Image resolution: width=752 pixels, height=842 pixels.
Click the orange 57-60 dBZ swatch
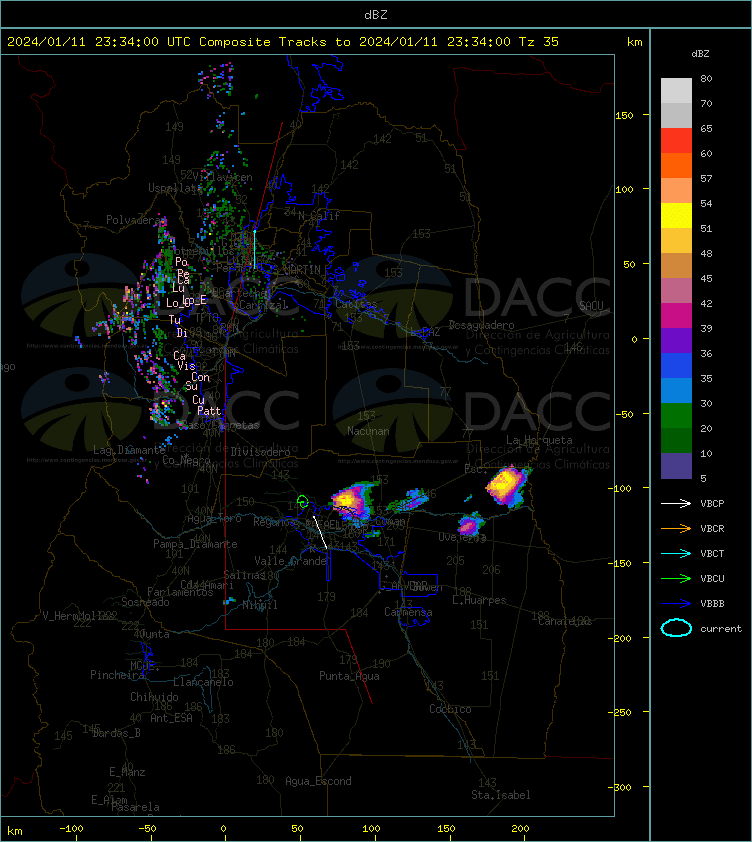click(x=676, y=165)
